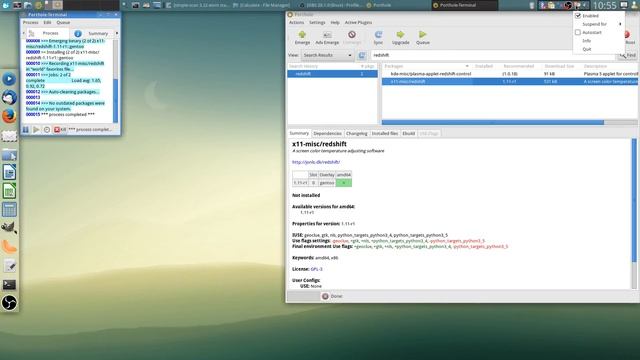Toggle the Autostart checkbox in the tray popup
640x360 pixels.
(578, 32)
